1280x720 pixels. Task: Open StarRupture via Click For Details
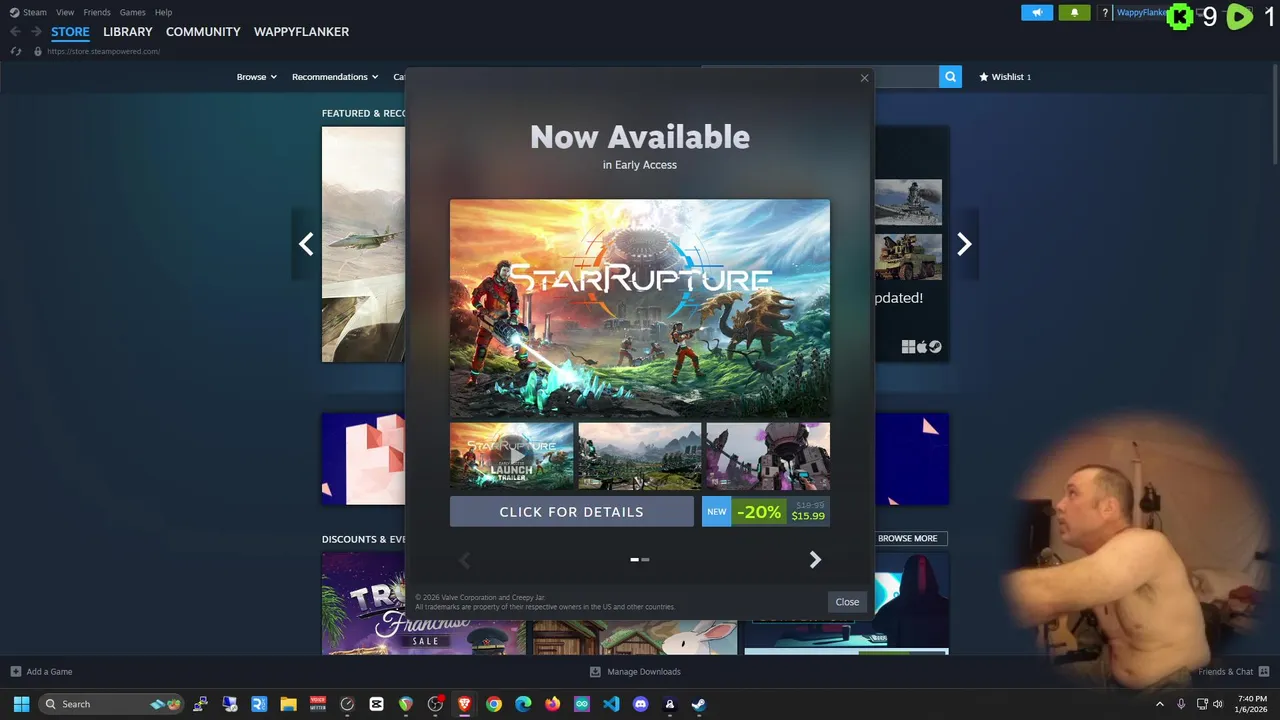pos(571,511)
